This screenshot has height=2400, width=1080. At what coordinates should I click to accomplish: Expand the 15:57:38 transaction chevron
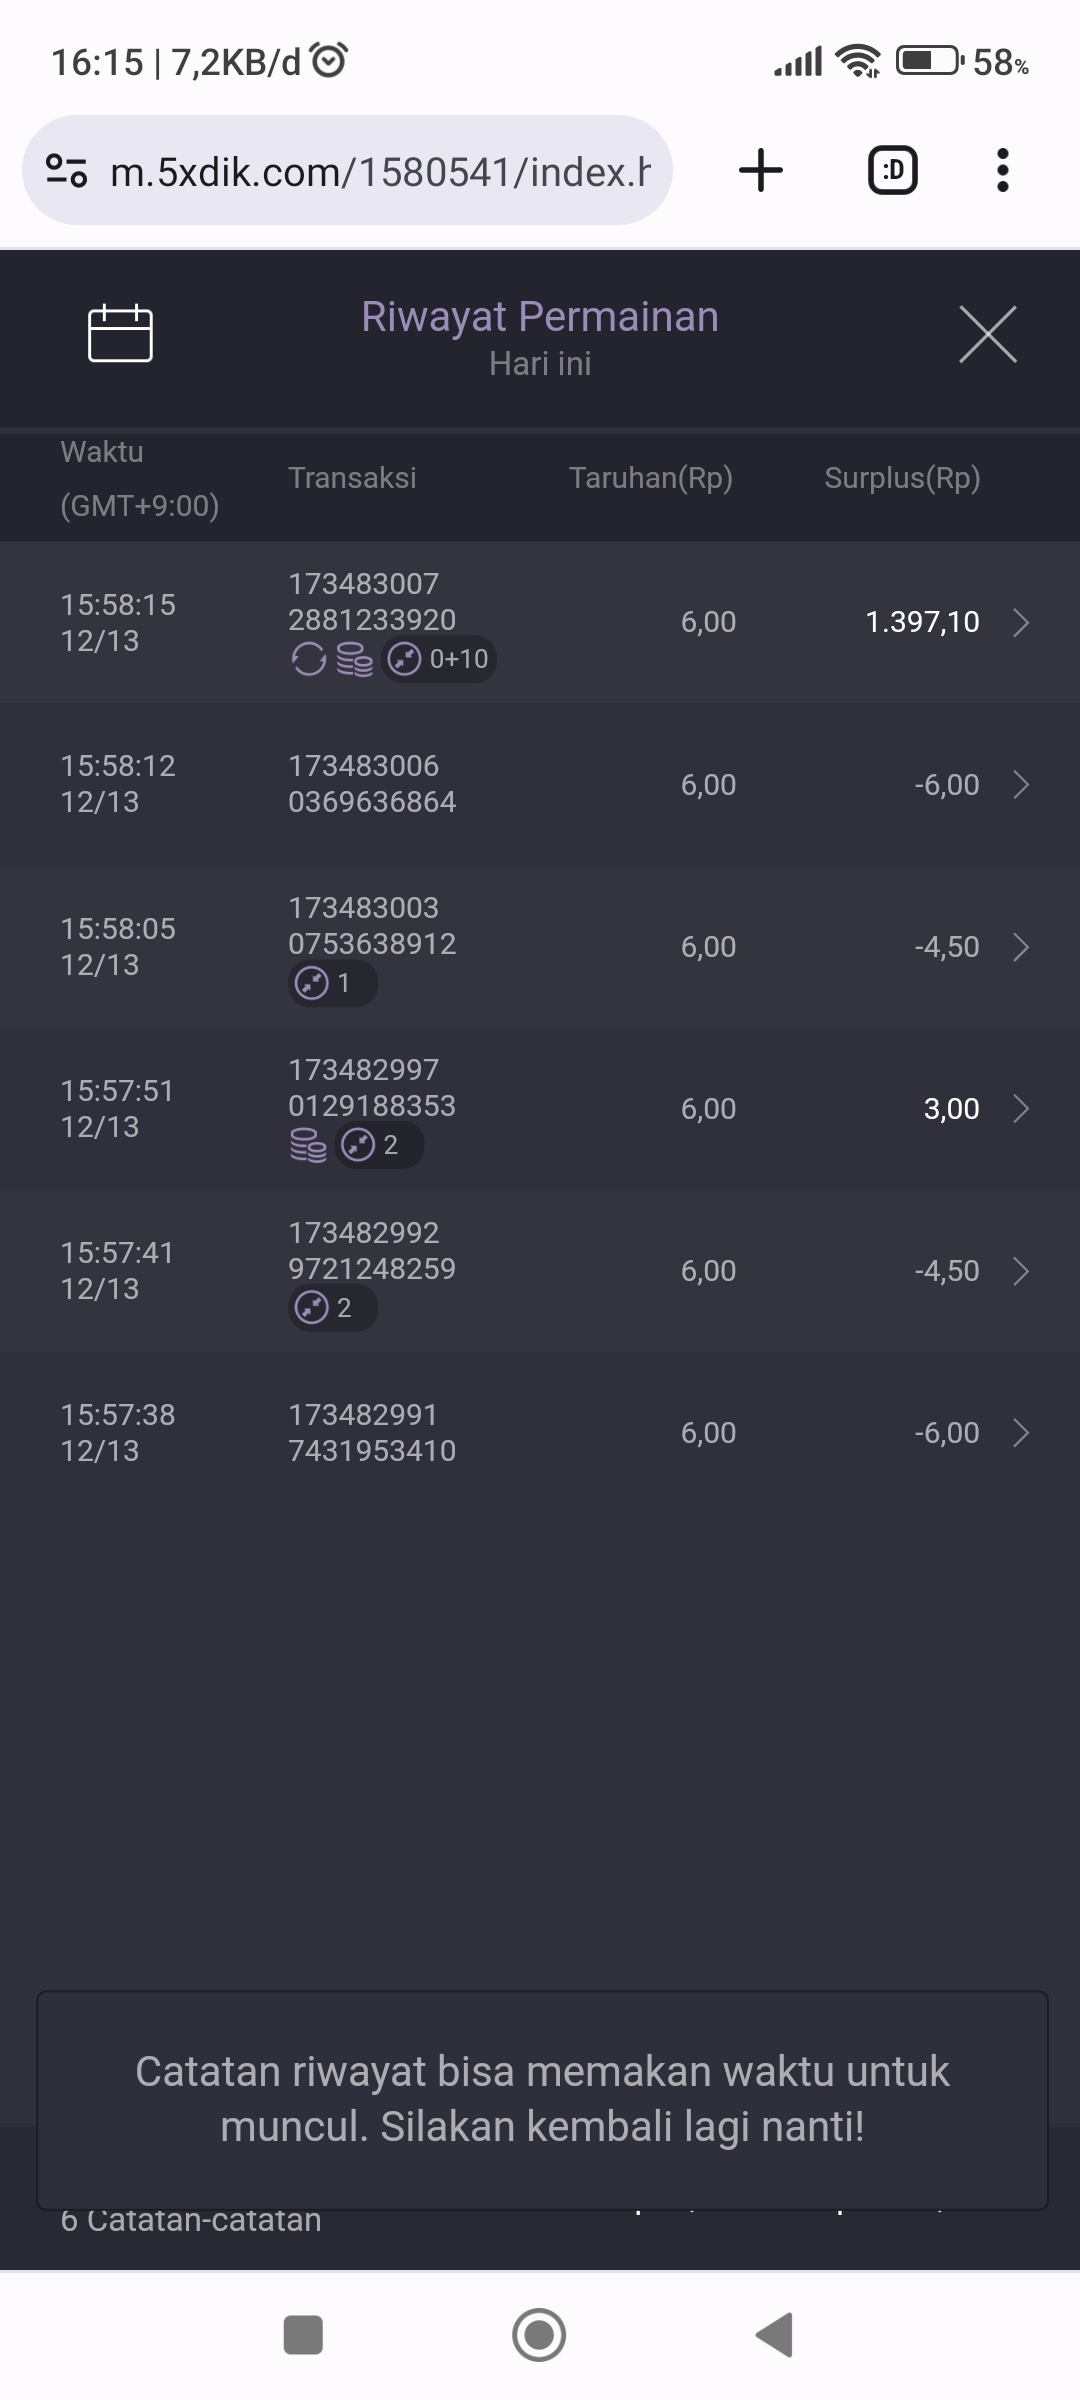[1020, 1433]
